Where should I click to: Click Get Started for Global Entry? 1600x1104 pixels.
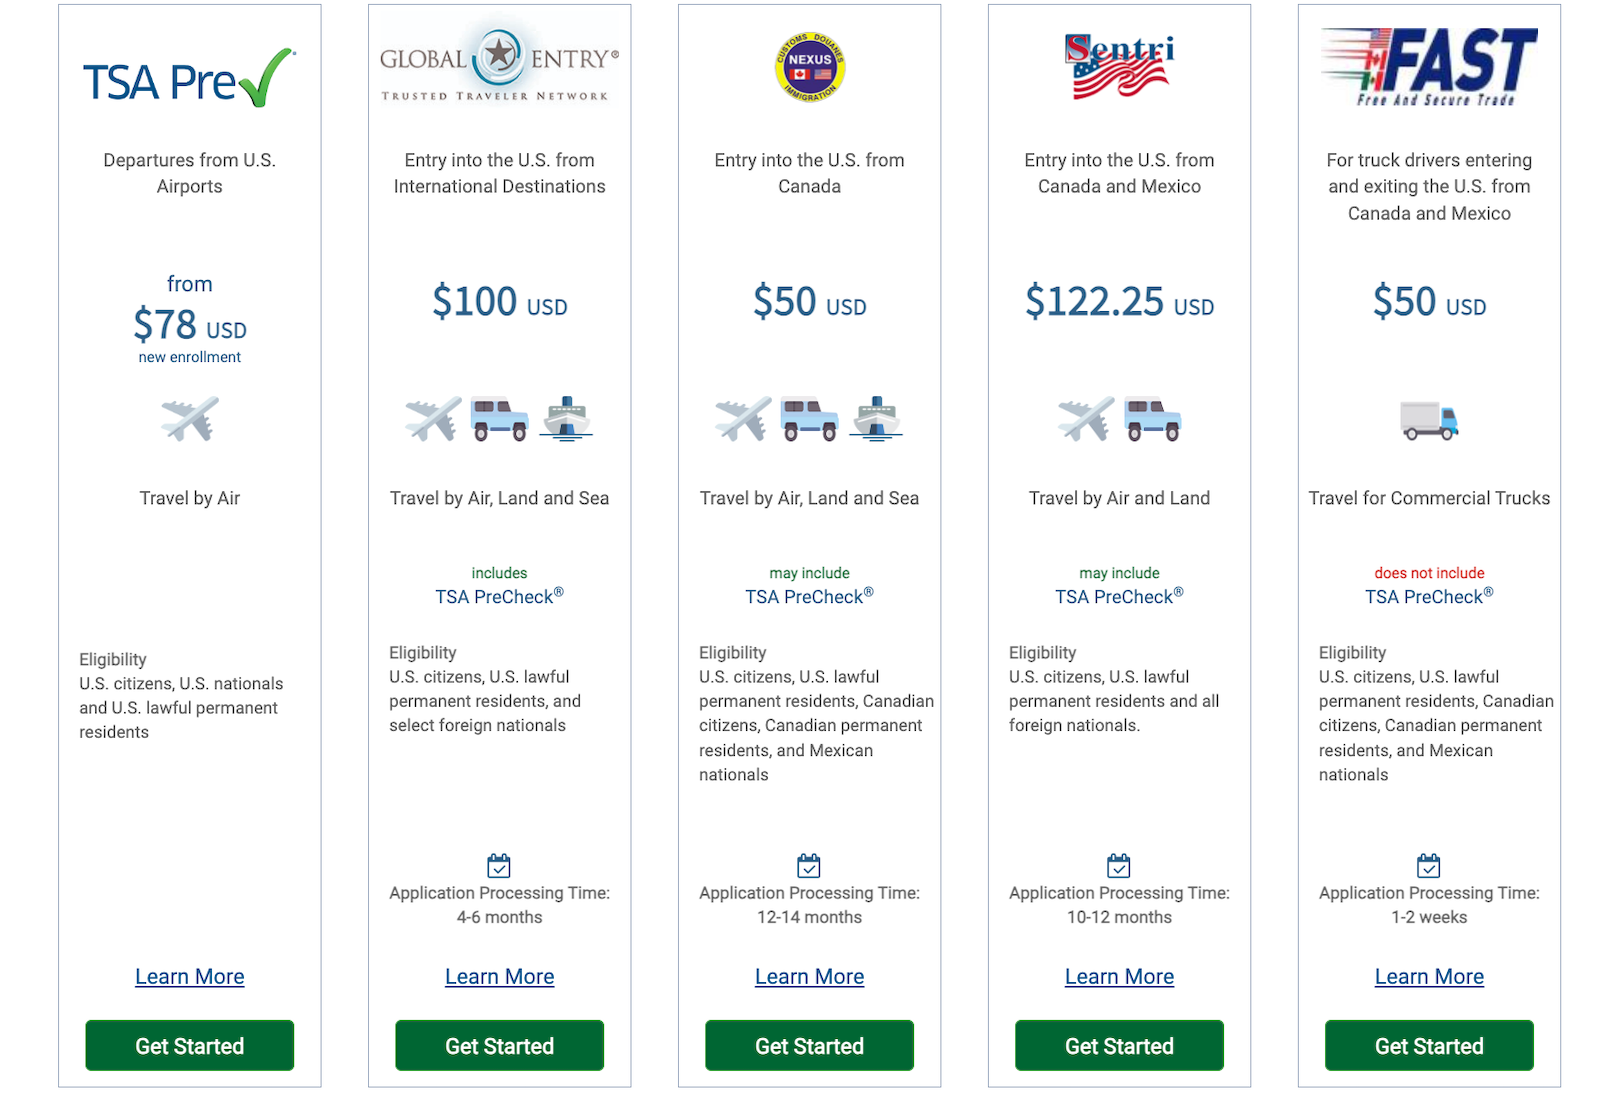click(x=500, y=1046)
